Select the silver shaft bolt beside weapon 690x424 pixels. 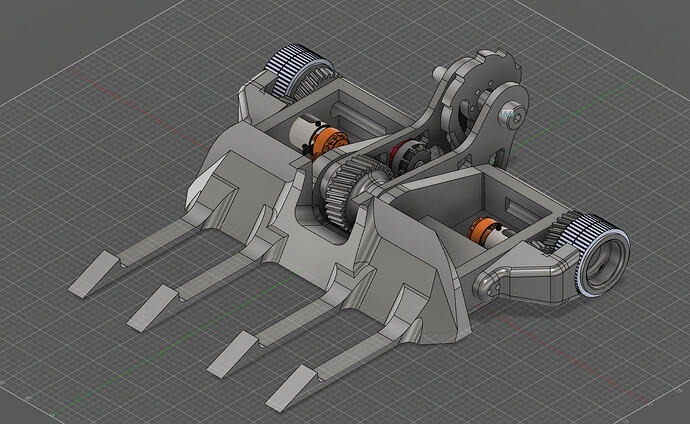click(x=515, y=117)
